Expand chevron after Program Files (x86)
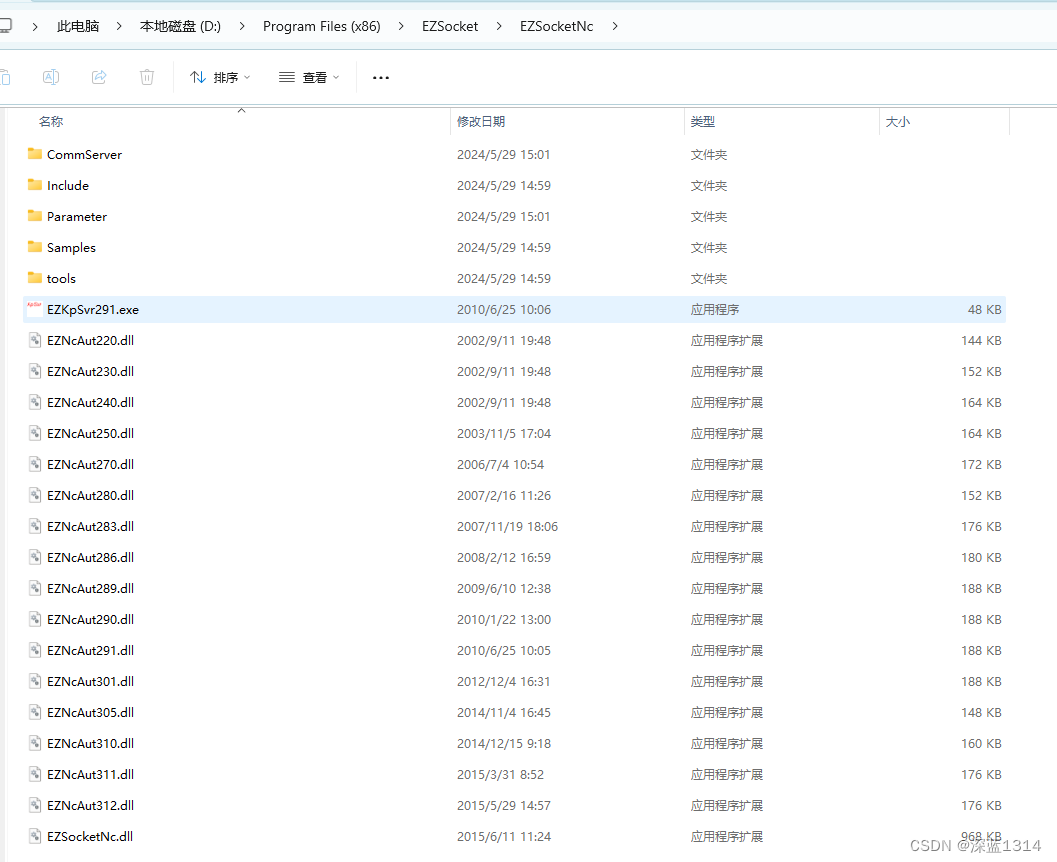 pyautogui.click(x=401, y=26)
